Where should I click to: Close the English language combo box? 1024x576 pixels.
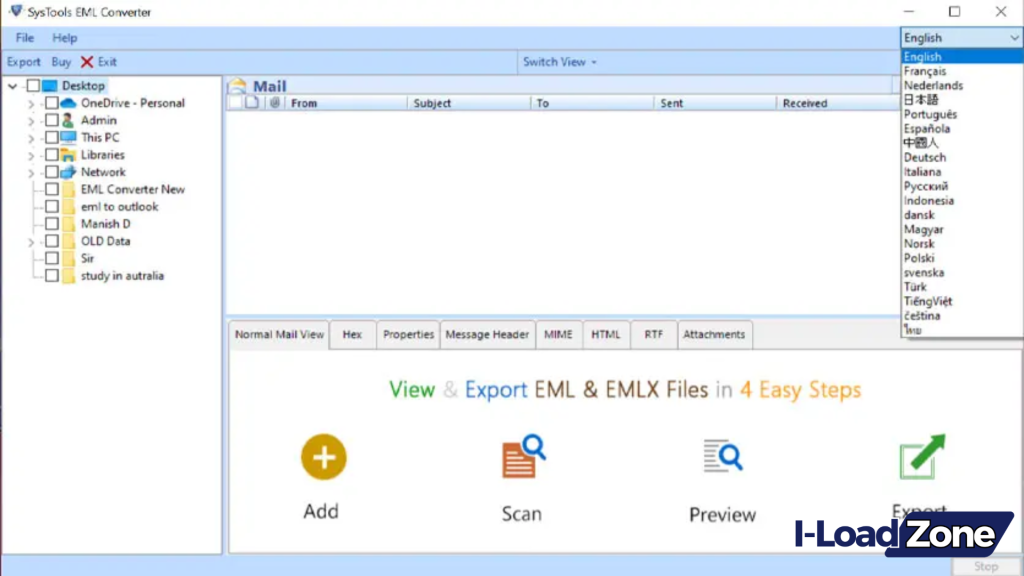pyautogui.click(x=961, y=38)
